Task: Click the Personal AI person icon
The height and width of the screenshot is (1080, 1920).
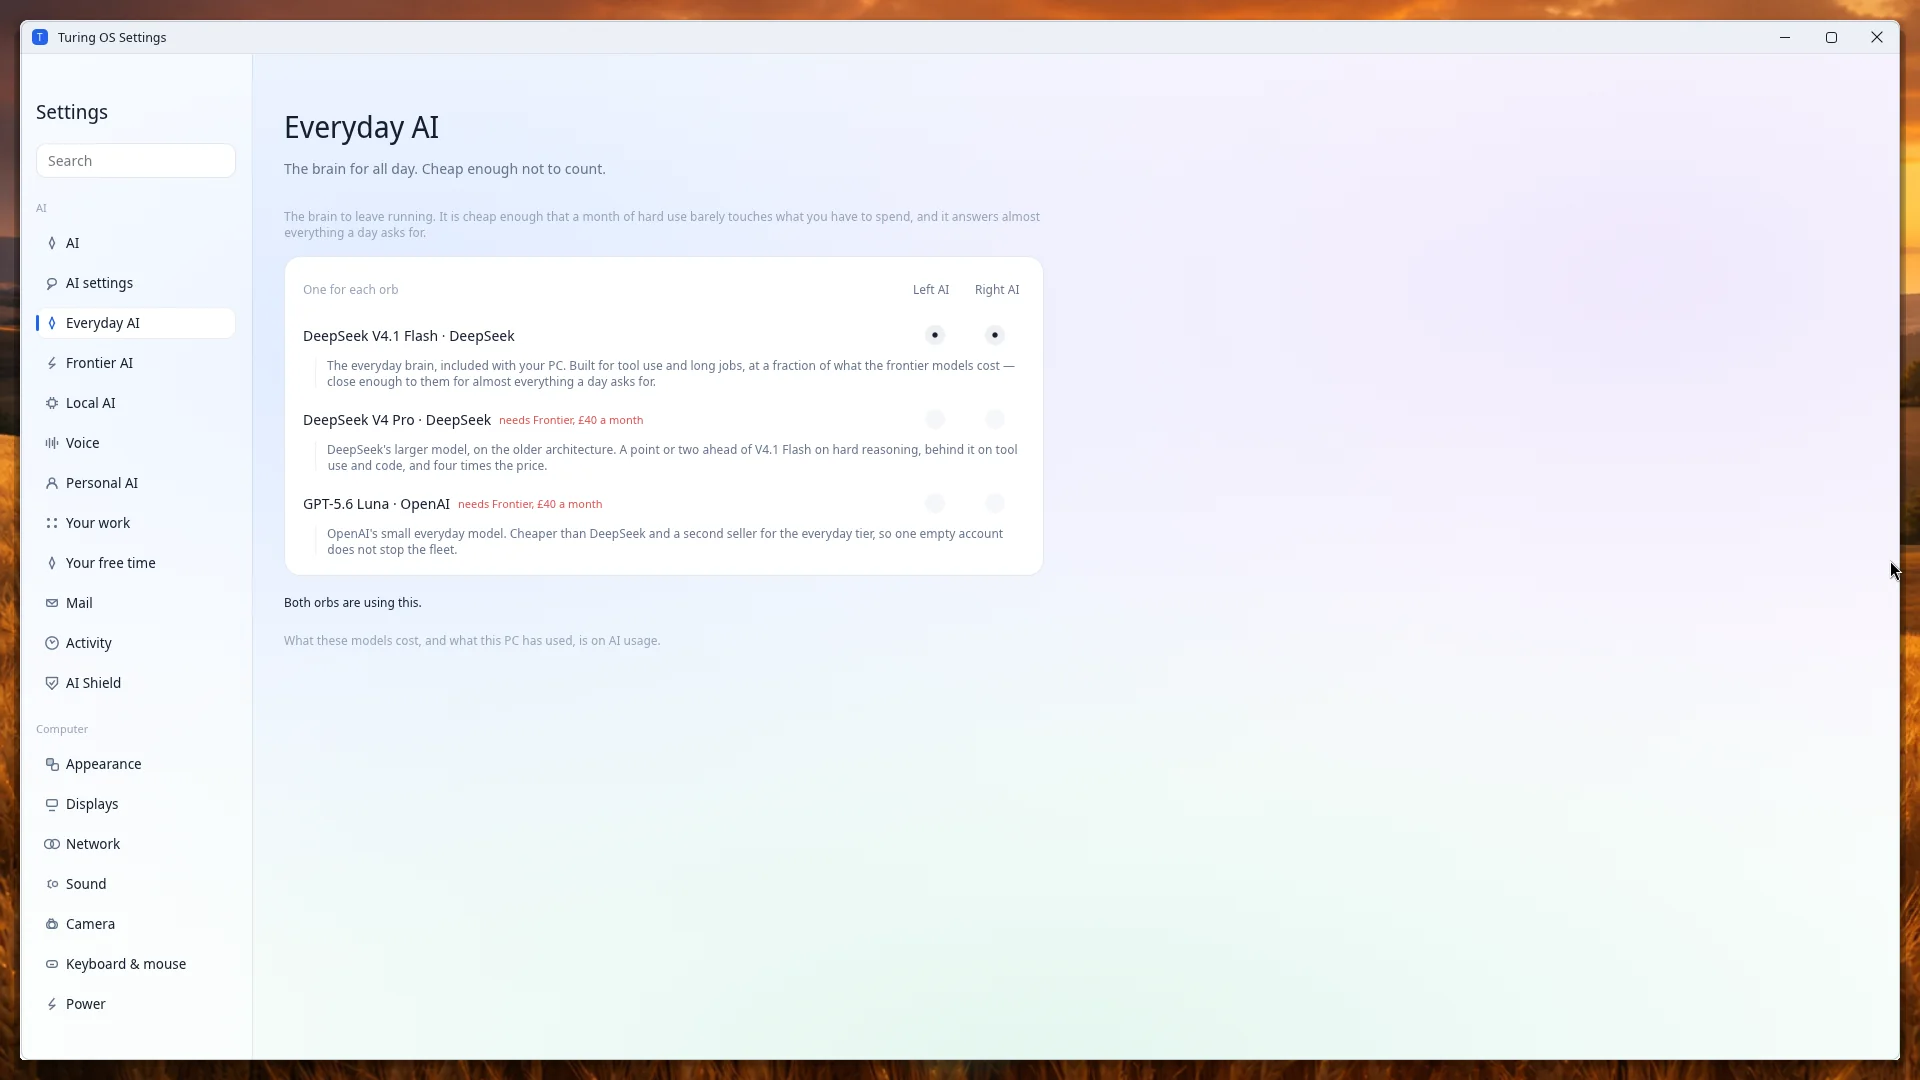Action: [52, 483]
